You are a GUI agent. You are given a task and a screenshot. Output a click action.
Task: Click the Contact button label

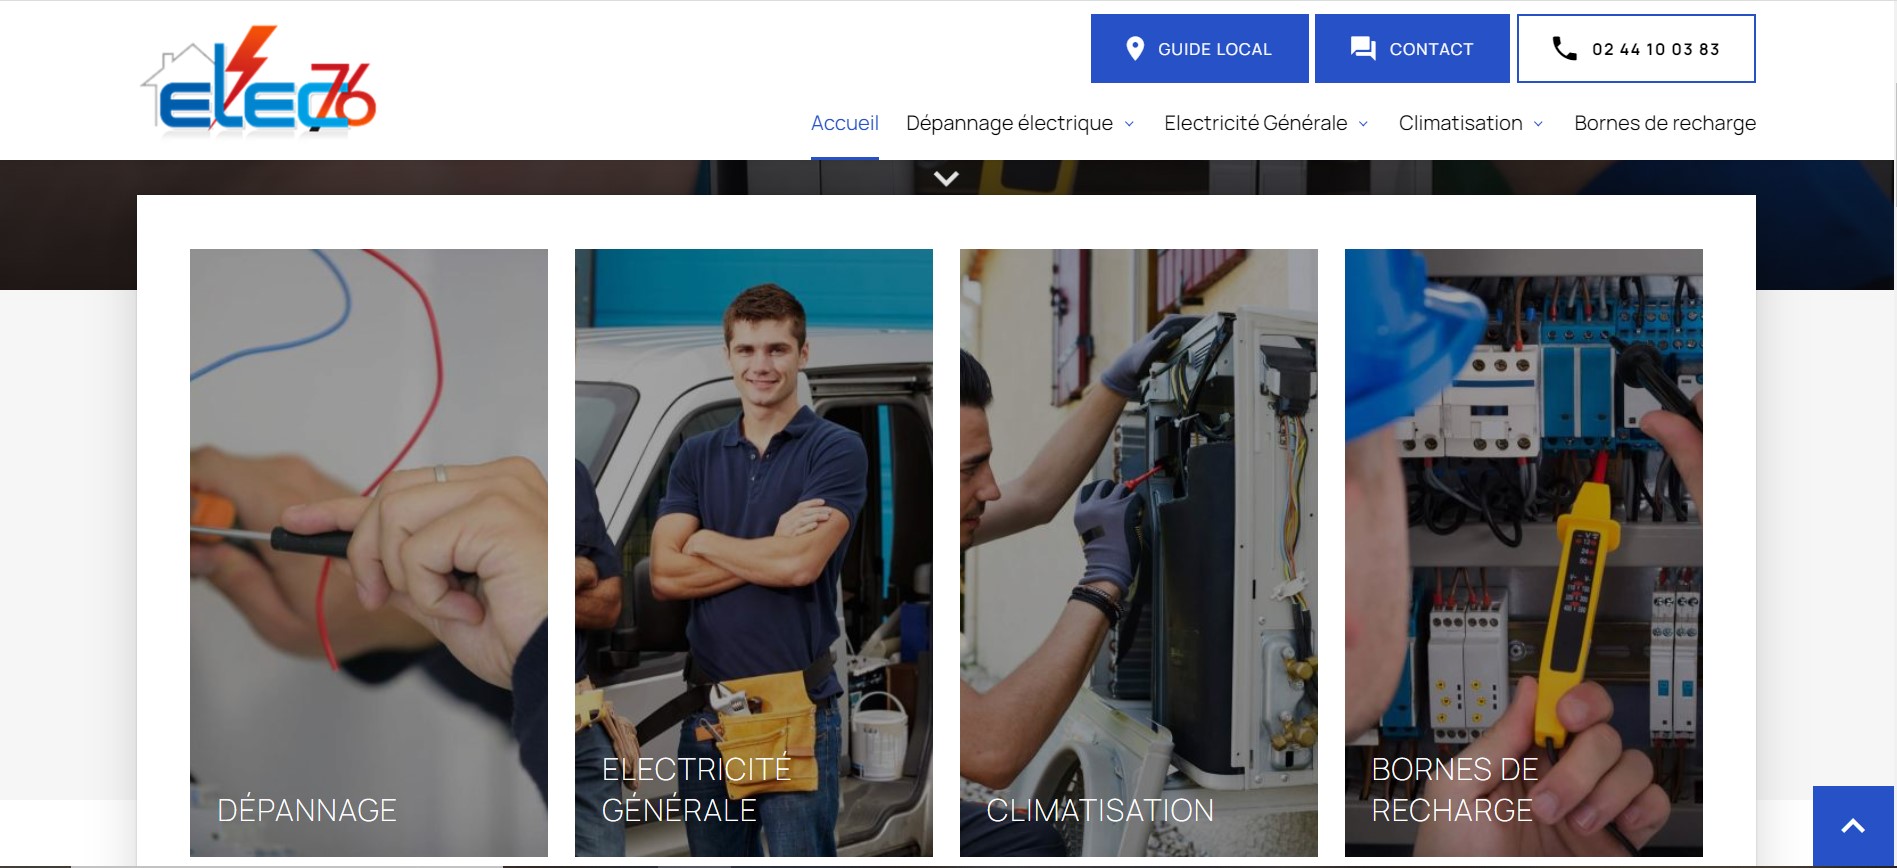click(x=1430, y=49)
